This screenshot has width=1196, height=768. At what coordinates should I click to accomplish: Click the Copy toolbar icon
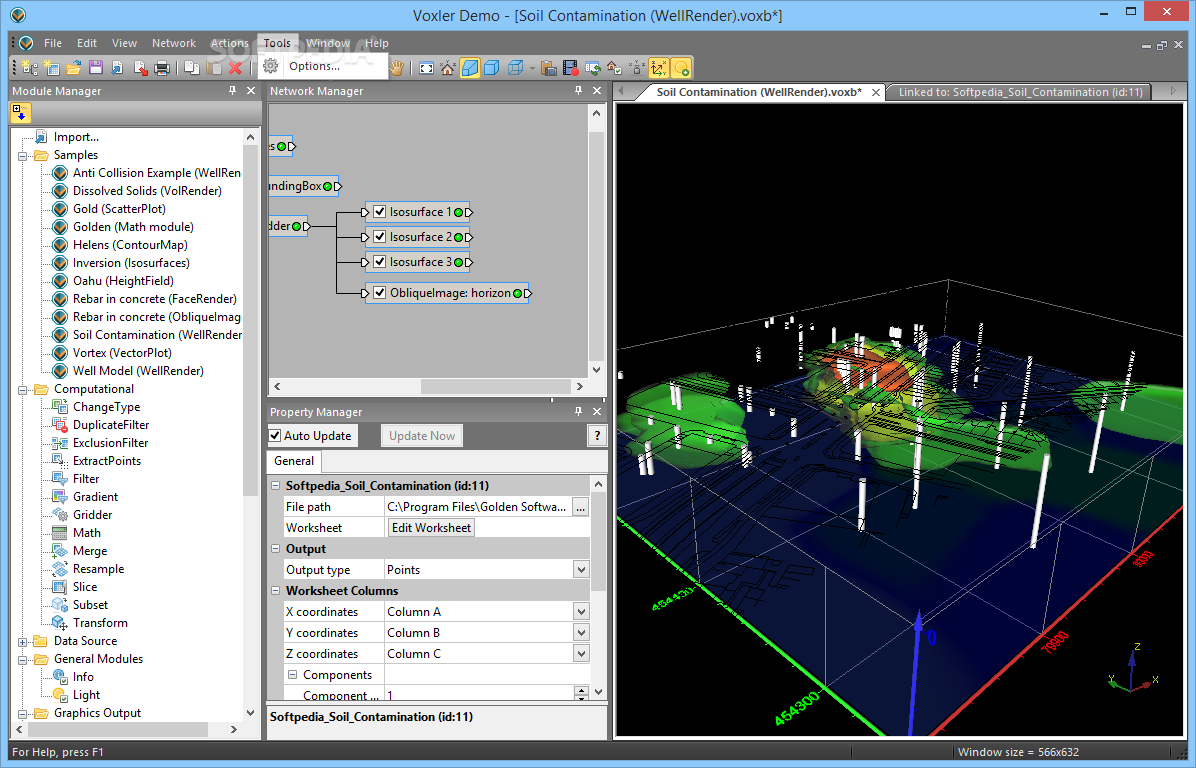tap(191, 68)
